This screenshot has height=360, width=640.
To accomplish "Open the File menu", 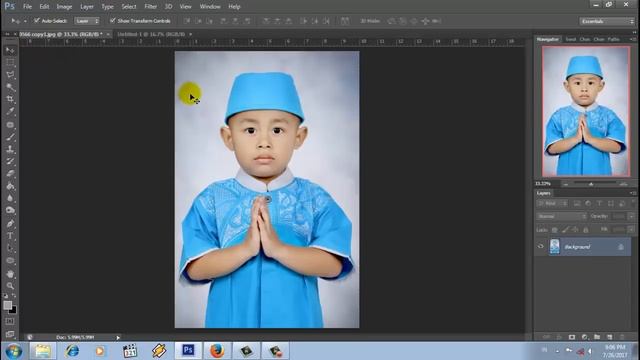I will click(27, 7).
